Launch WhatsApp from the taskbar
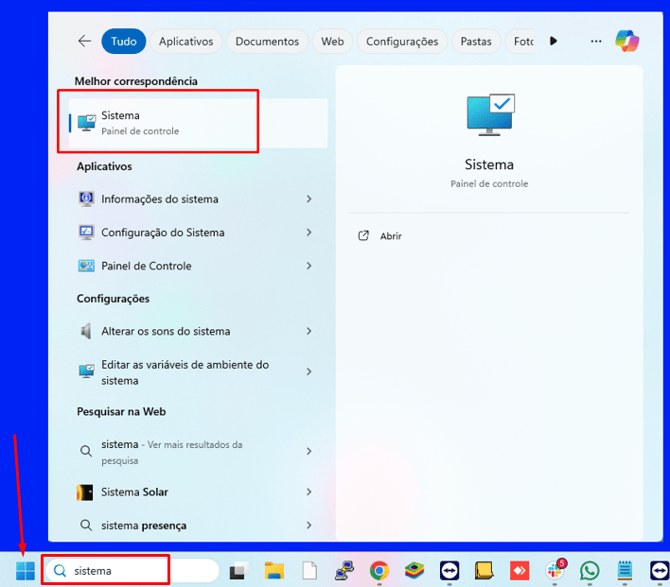Image resolution: width=670 pixels, height=587 pixels. (x=590, y=571)
